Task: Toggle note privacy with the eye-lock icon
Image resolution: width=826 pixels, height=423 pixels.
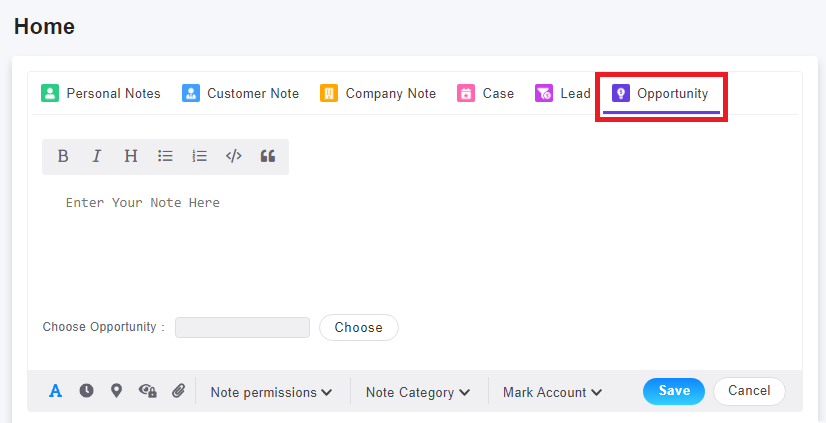Action: click(x=148, y=391)
